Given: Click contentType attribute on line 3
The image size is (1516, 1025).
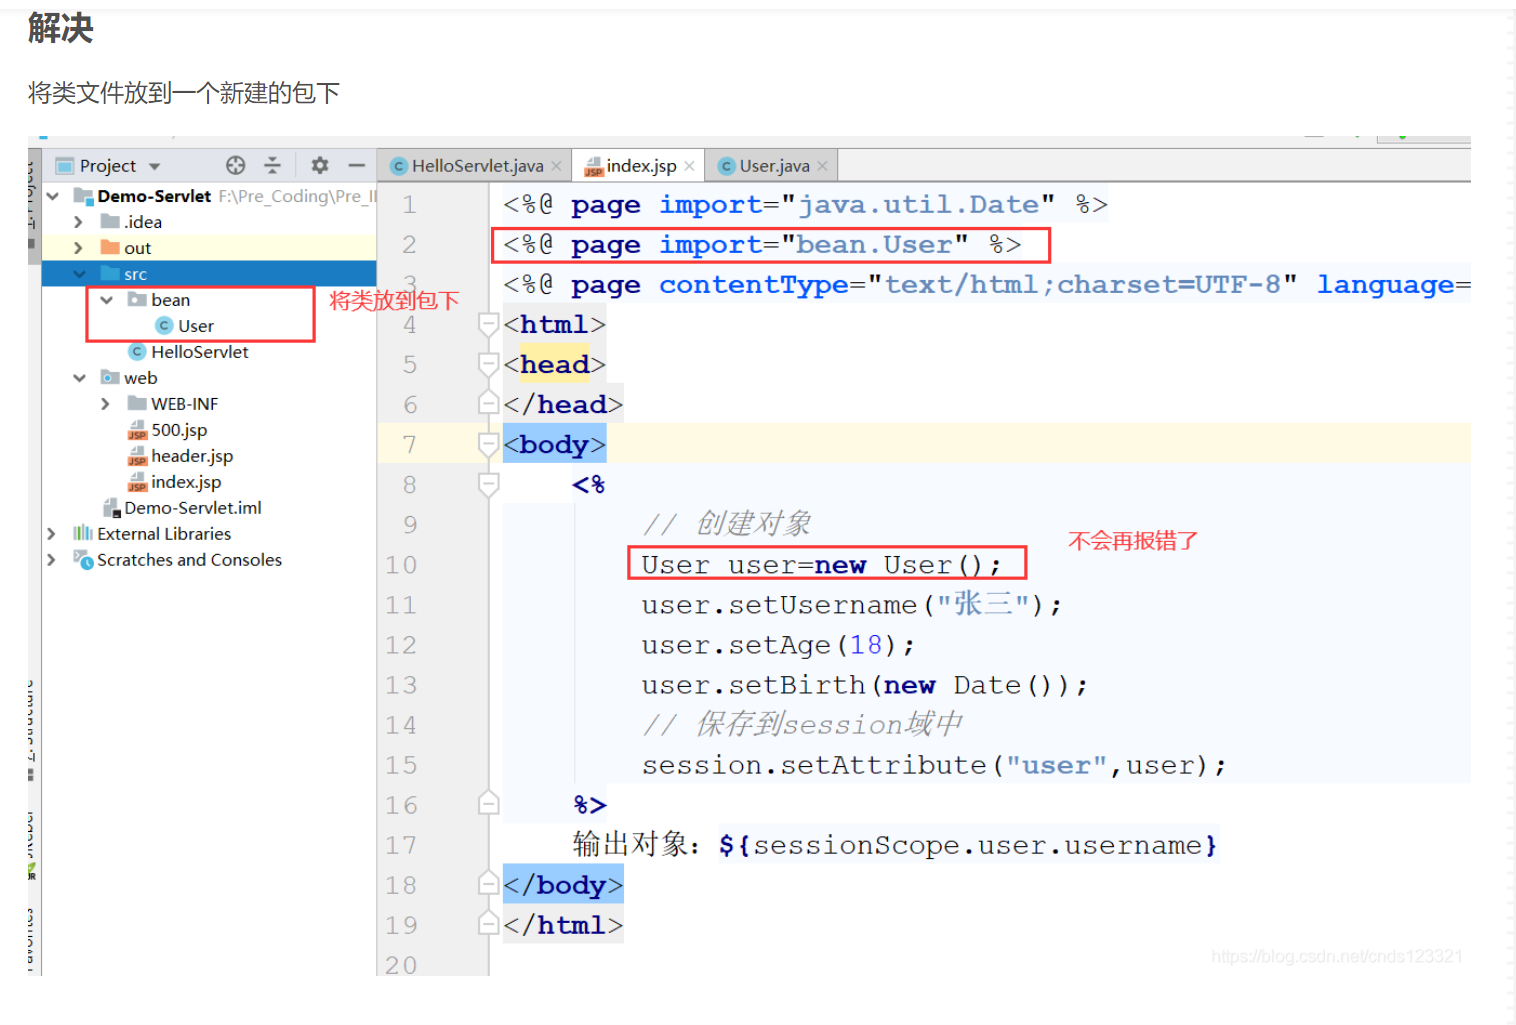Looking at the screenshot, I should coord(753,285).
